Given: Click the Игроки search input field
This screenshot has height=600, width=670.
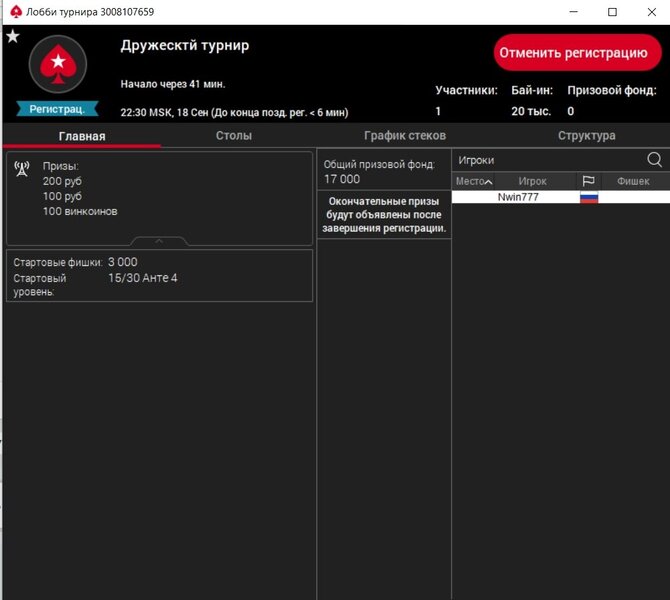Looking at the screenshot, I should [x=545, y=160].
